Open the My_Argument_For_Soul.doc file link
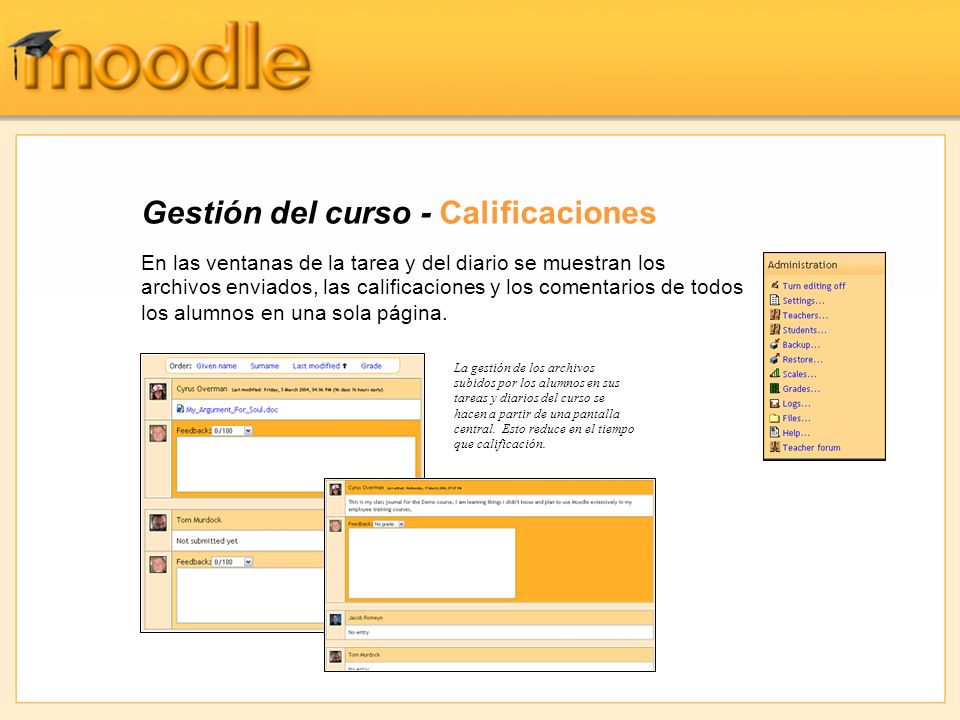Image resolution: width=960 pixels, height=720 pixels. [232, 410]
